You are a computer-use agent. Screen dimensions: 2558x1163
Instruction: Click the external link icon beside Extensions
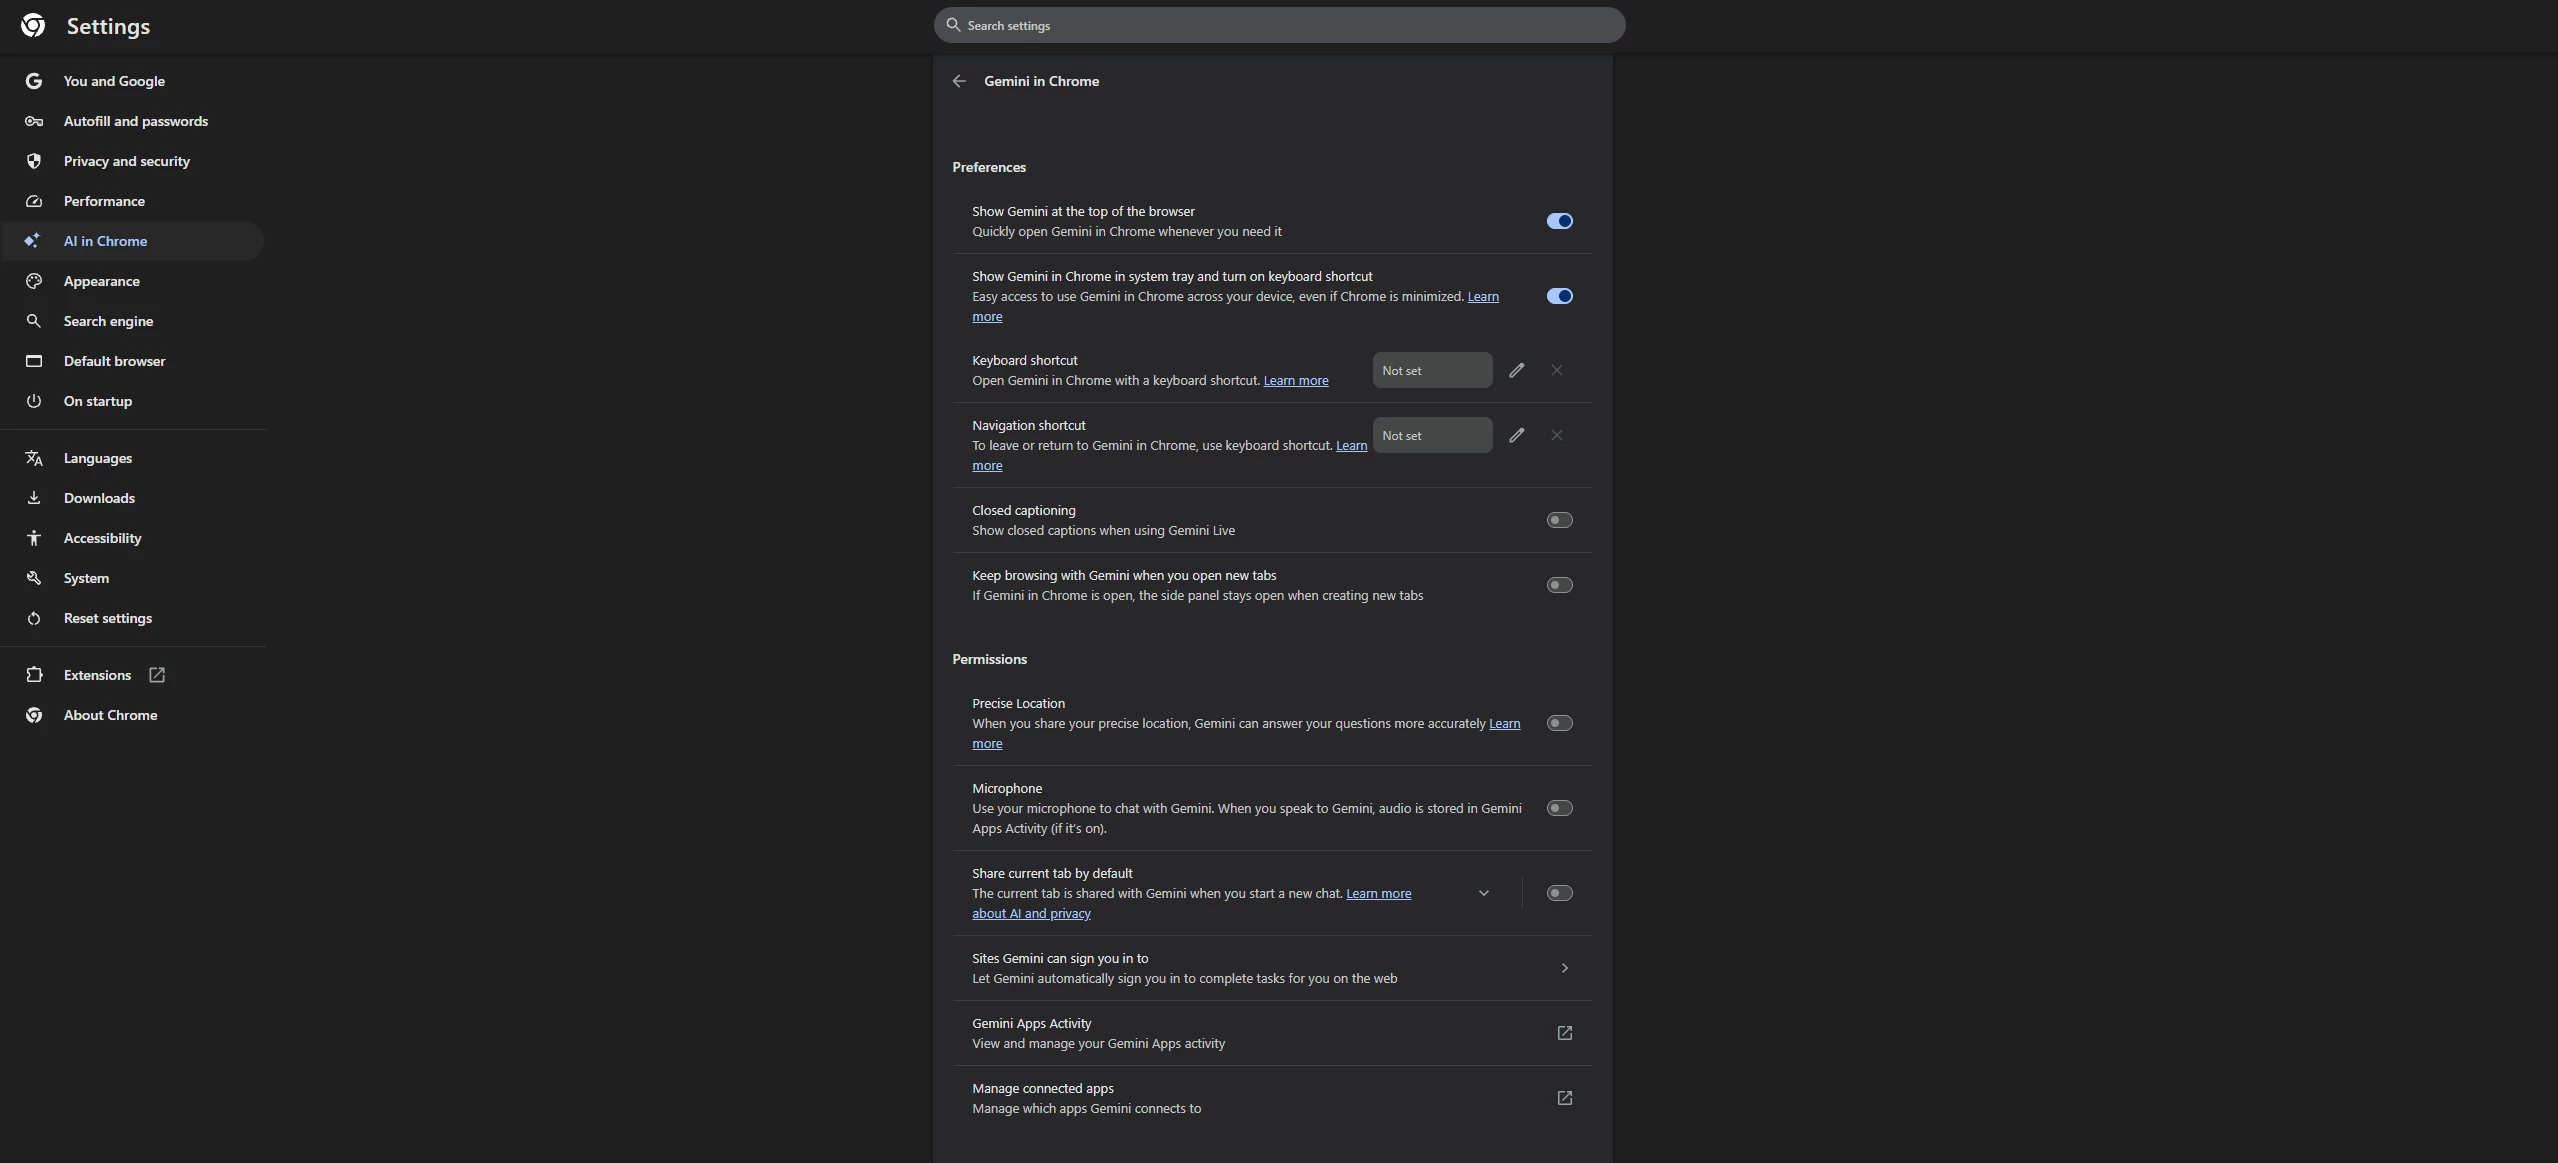tap(157, 675)
